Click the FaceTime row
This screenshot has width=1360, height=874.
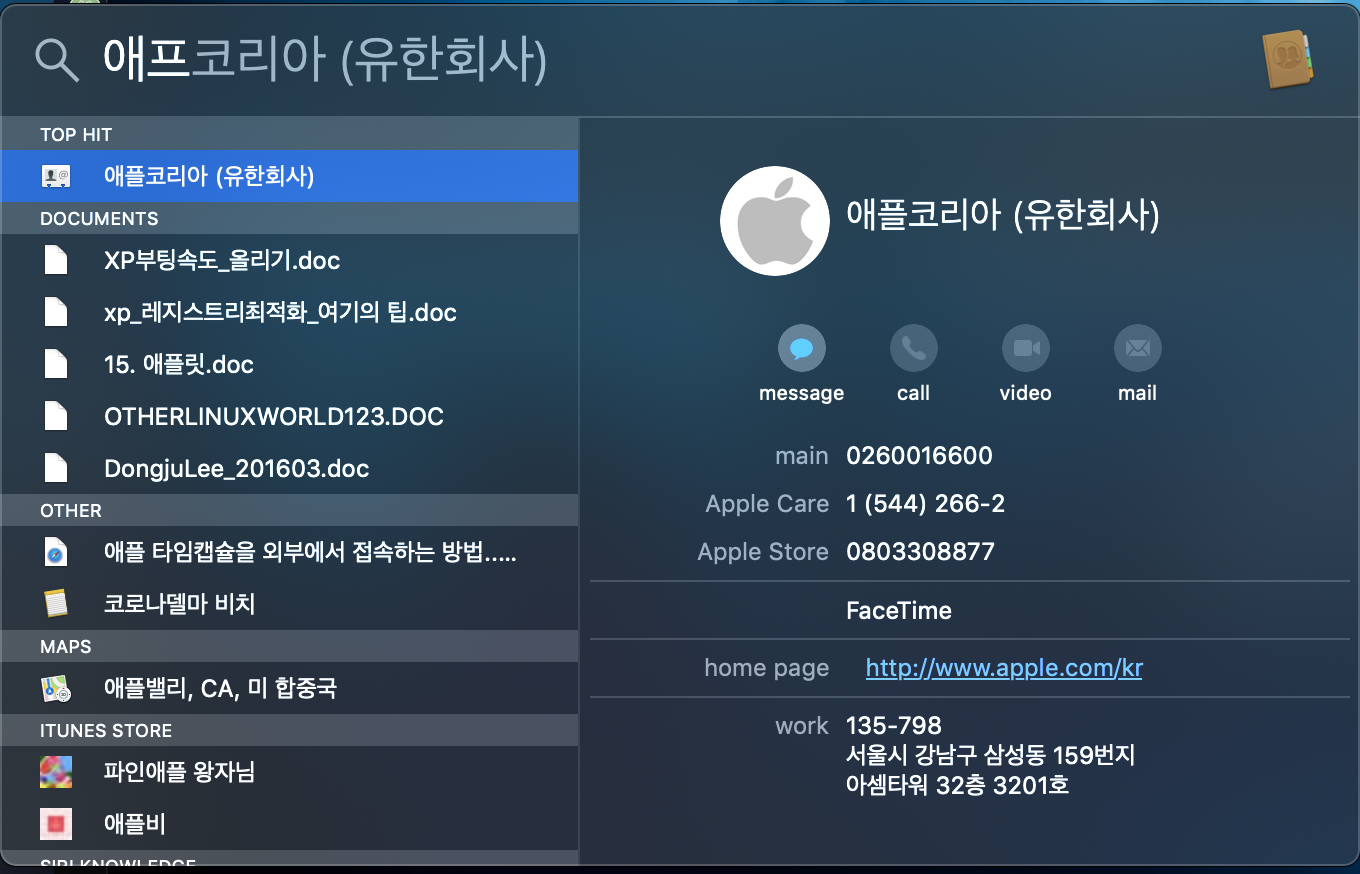click(x=899, y=610)
